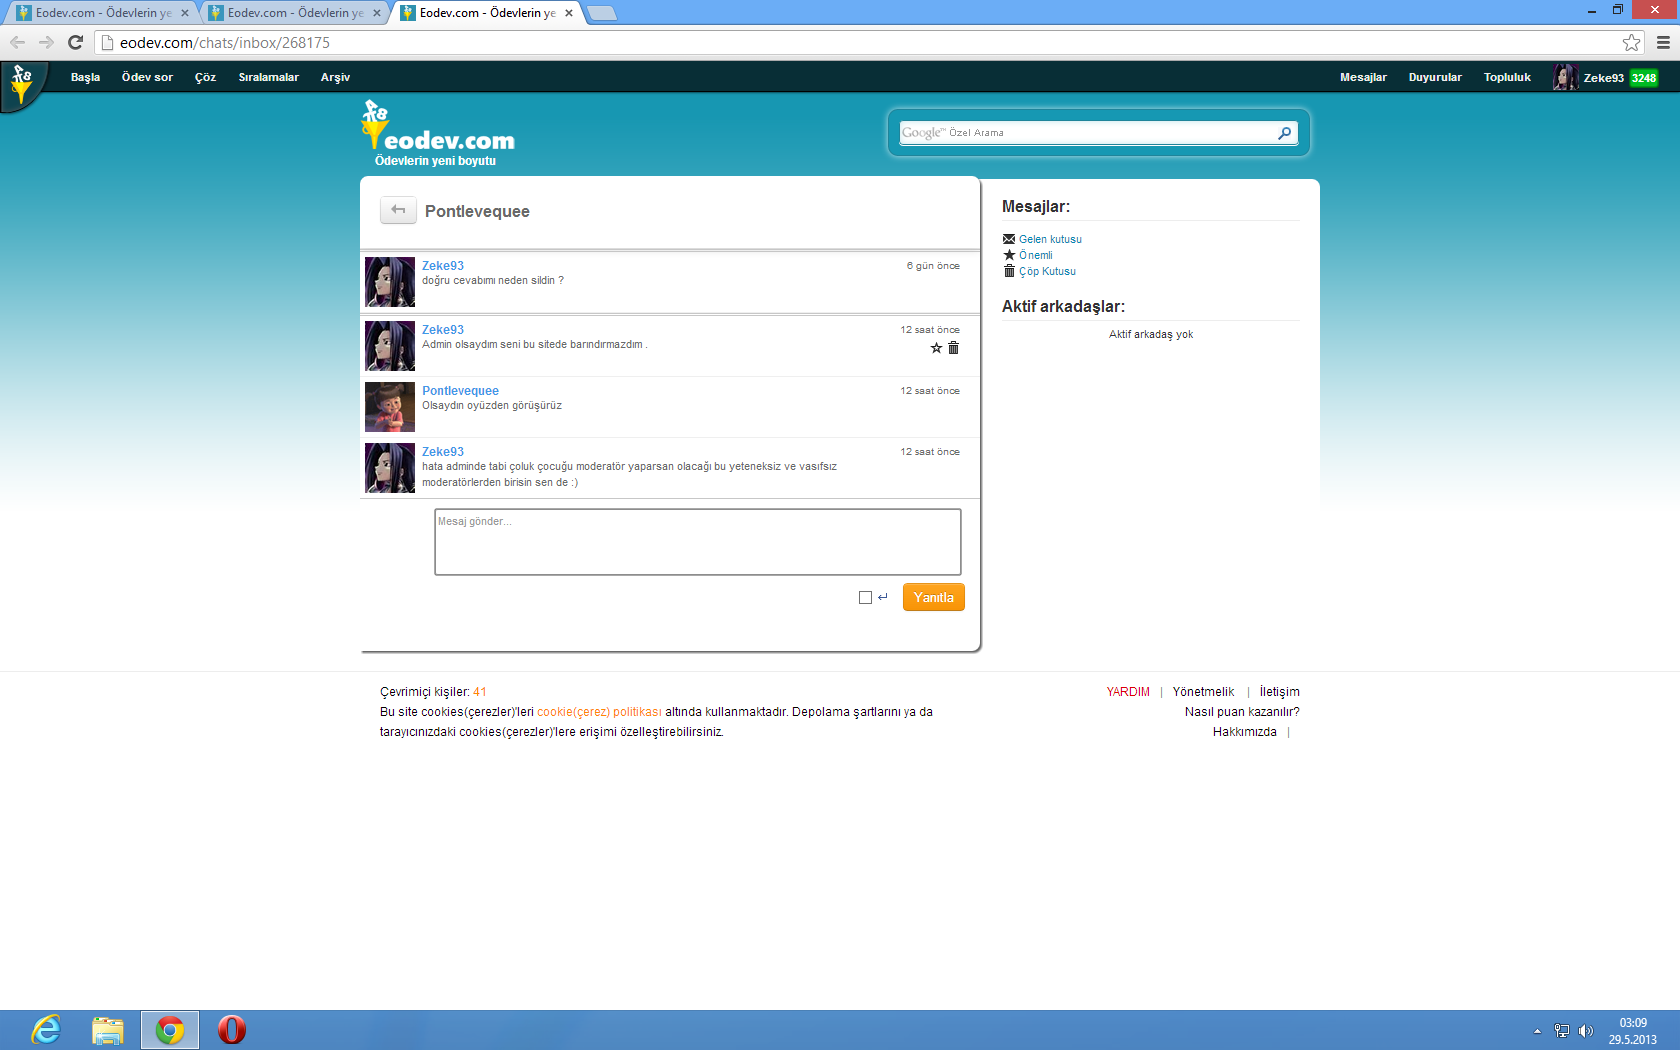The width and height of the screenshot is (1680, 1050).
Task: Switch to the second Eodev.com browser tab
Action: click(292, 13)
